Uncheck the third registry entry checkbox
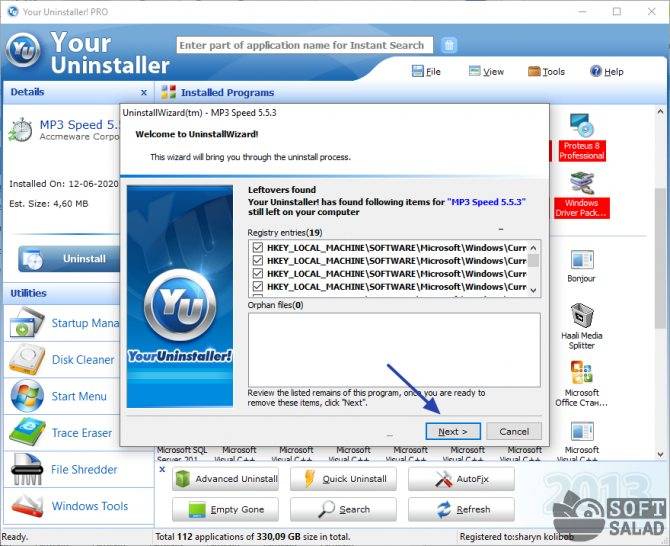Image resolution: width=670 pixels, height=546 pixels. (x=258, y=273)
